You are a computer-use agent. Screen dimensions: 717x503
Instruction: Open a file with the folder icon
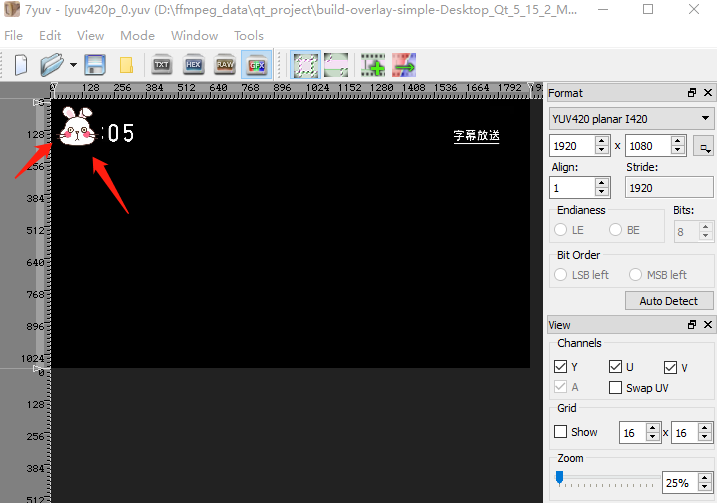pyautogui.click(x=52, y=65)
